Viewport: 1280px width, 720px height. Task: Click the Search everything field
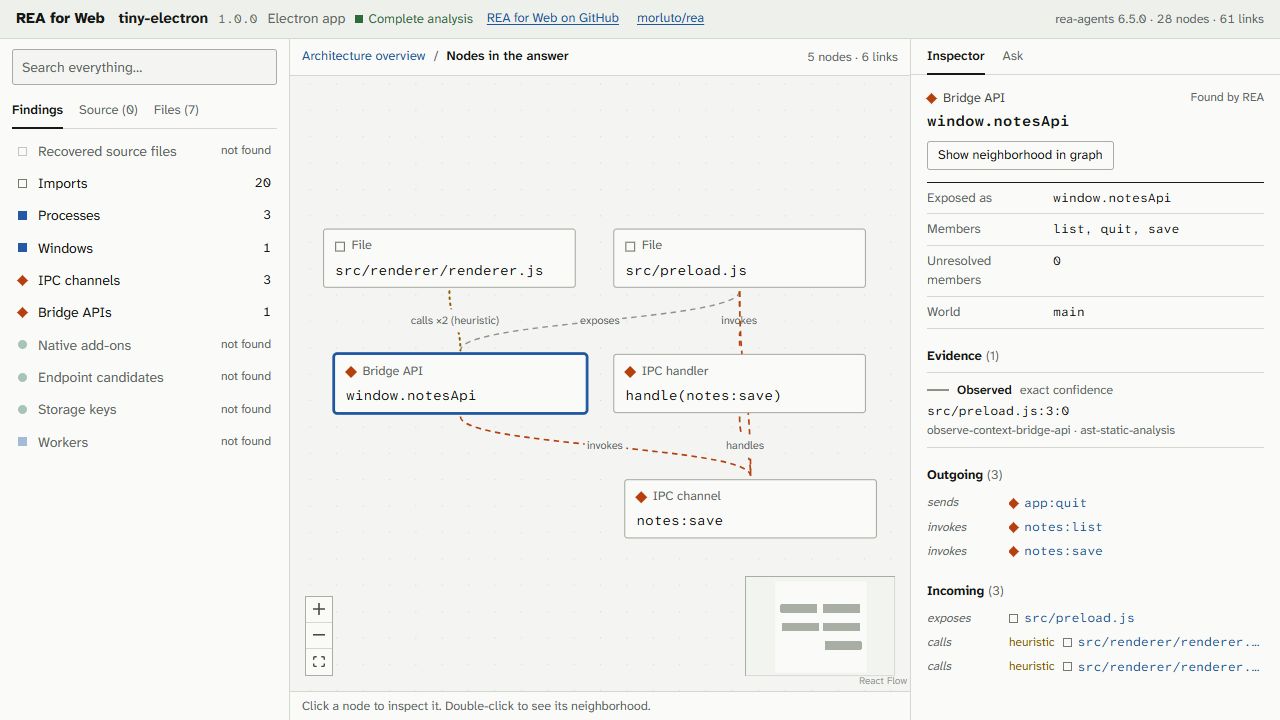tap(144, 67)
